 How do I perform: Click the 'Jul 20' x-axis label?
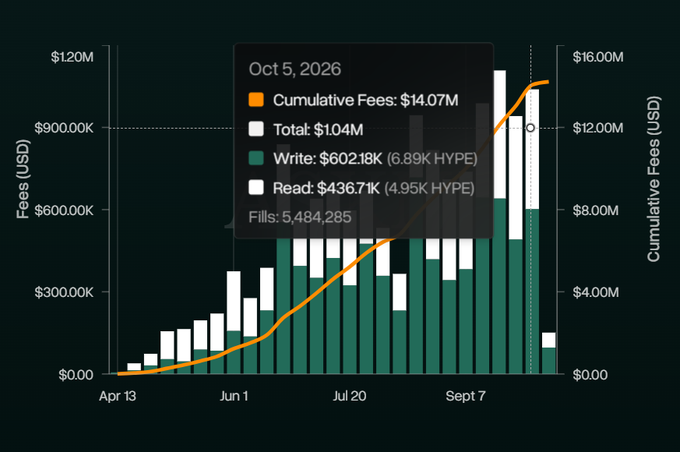[x=350, y=396]
